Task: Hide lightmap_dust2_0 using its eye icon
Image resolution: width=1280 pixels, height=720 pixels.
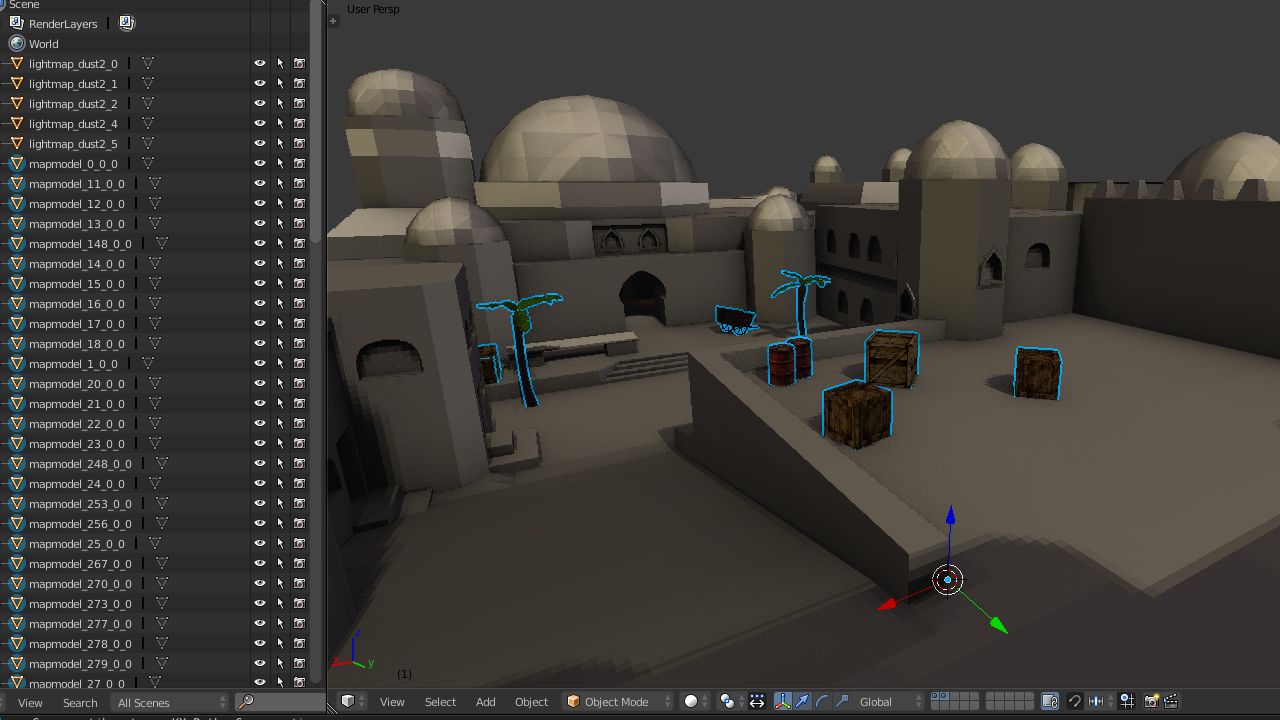Action: 260,63
